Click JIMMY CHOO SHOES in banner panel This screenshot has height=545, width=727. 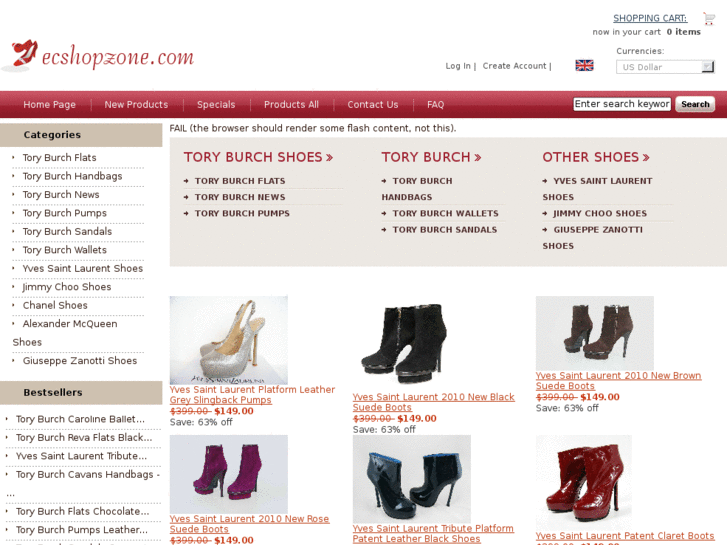tap(600, 213)
